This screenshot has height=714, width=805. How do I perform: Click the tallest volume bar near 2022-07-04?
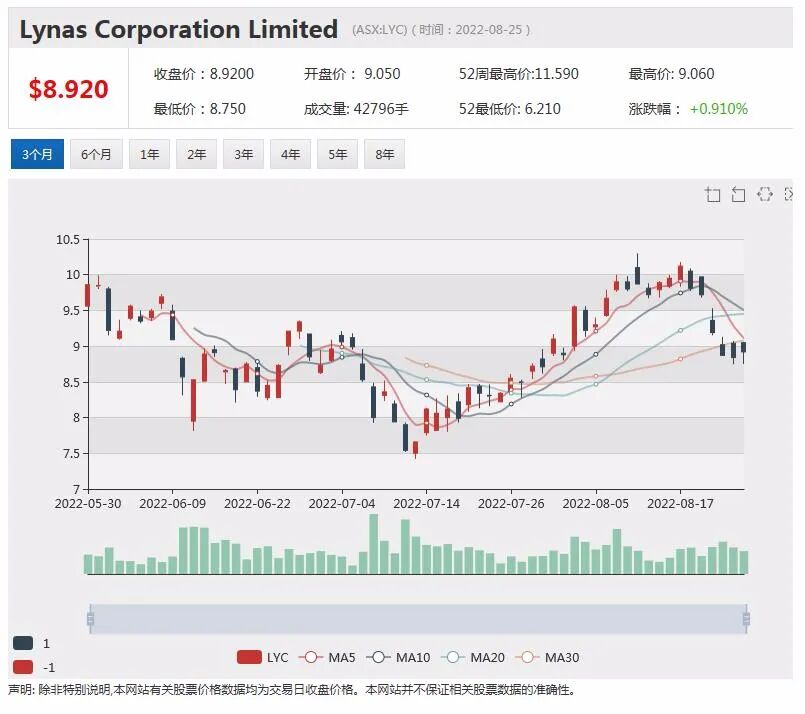point(374,544)
